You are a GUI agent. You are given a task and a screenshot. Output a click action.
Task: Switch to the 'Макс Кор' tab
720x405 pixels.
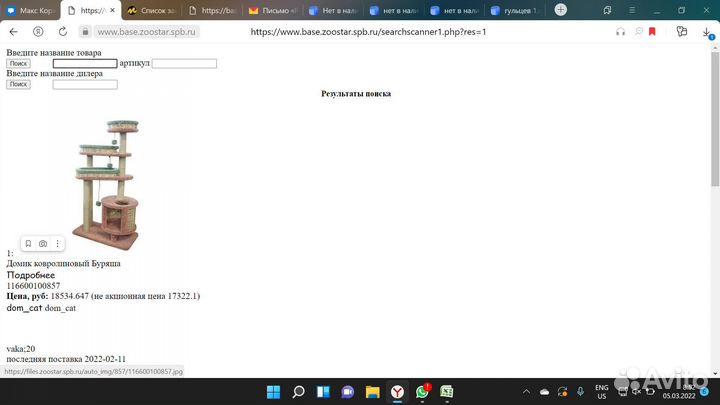pyautogui.click(x=31, y=11)
